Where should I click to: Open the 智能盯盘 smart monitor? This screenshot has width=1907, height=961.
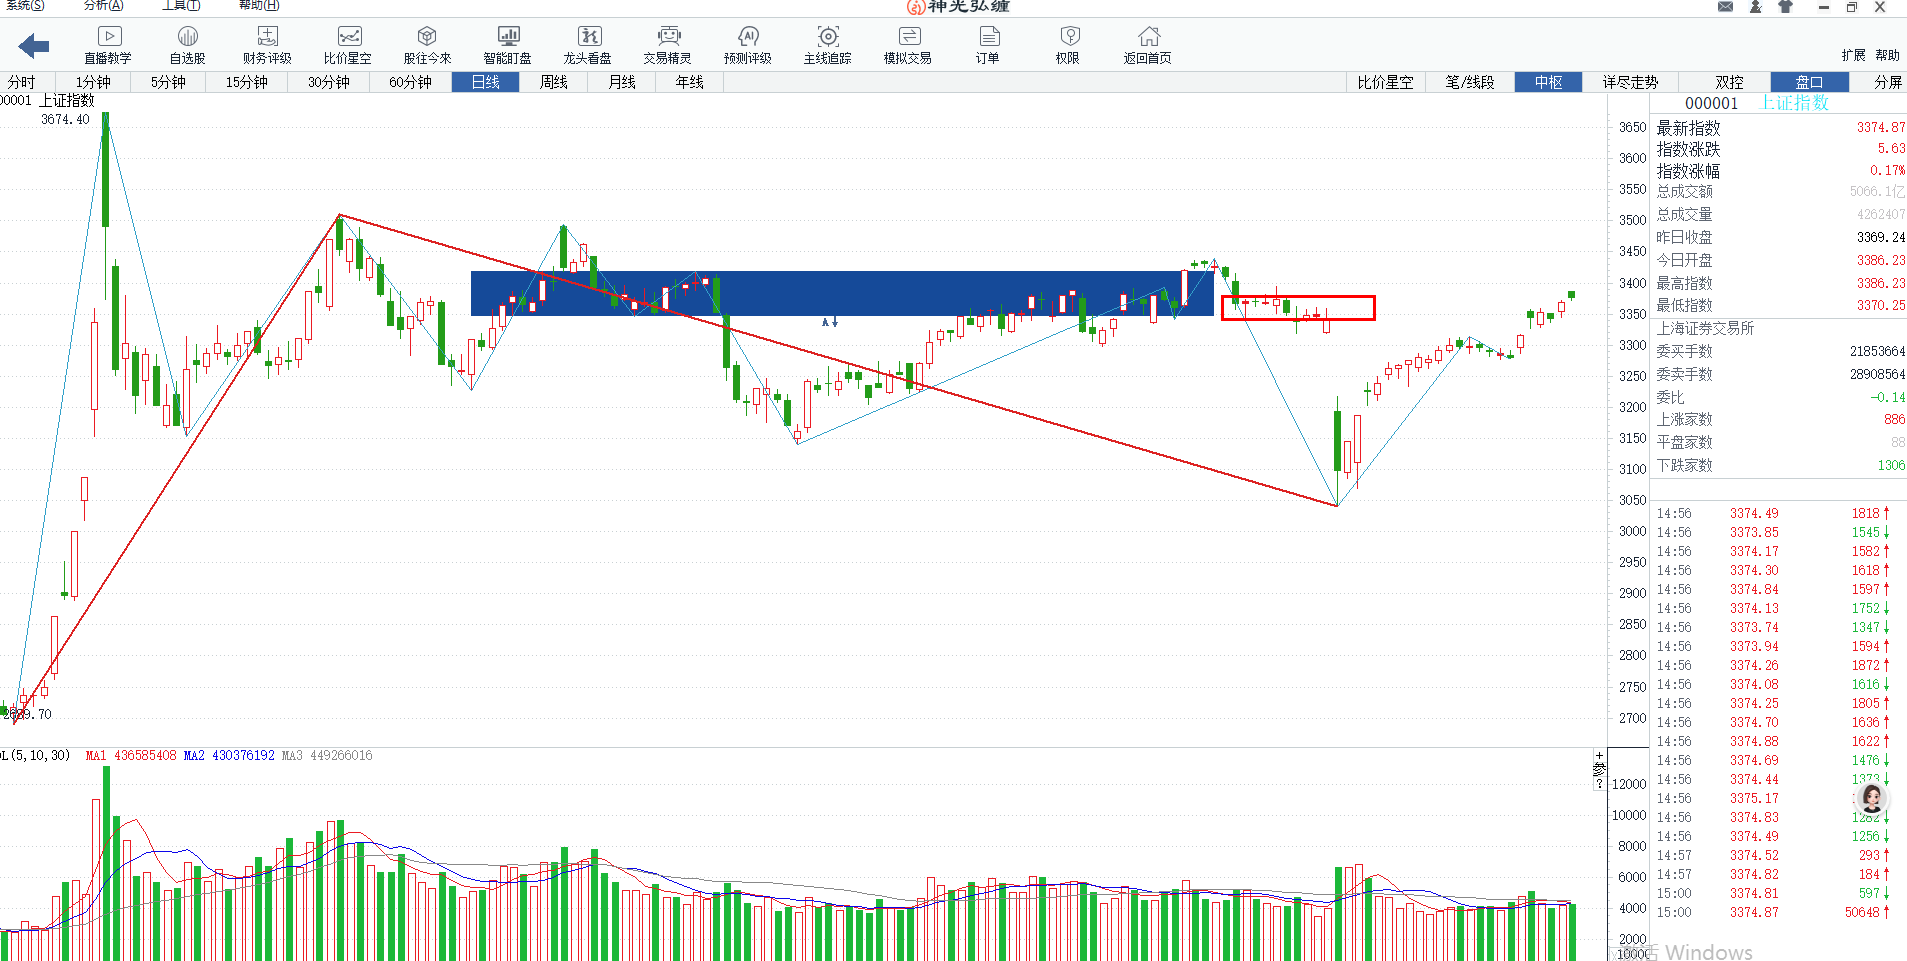pos(508,45)
